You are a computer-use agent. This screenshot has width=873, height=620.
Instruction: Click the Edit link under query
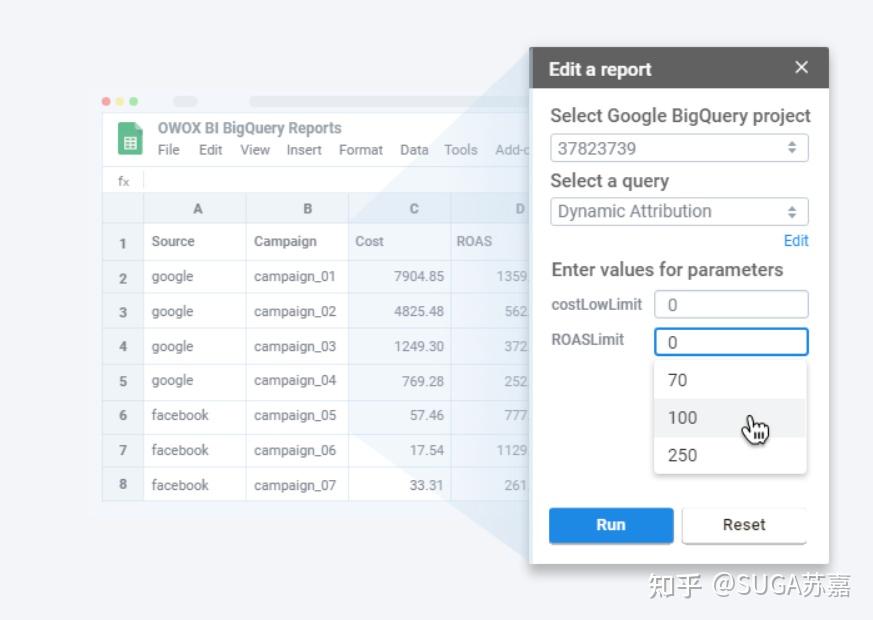point(796,240)
